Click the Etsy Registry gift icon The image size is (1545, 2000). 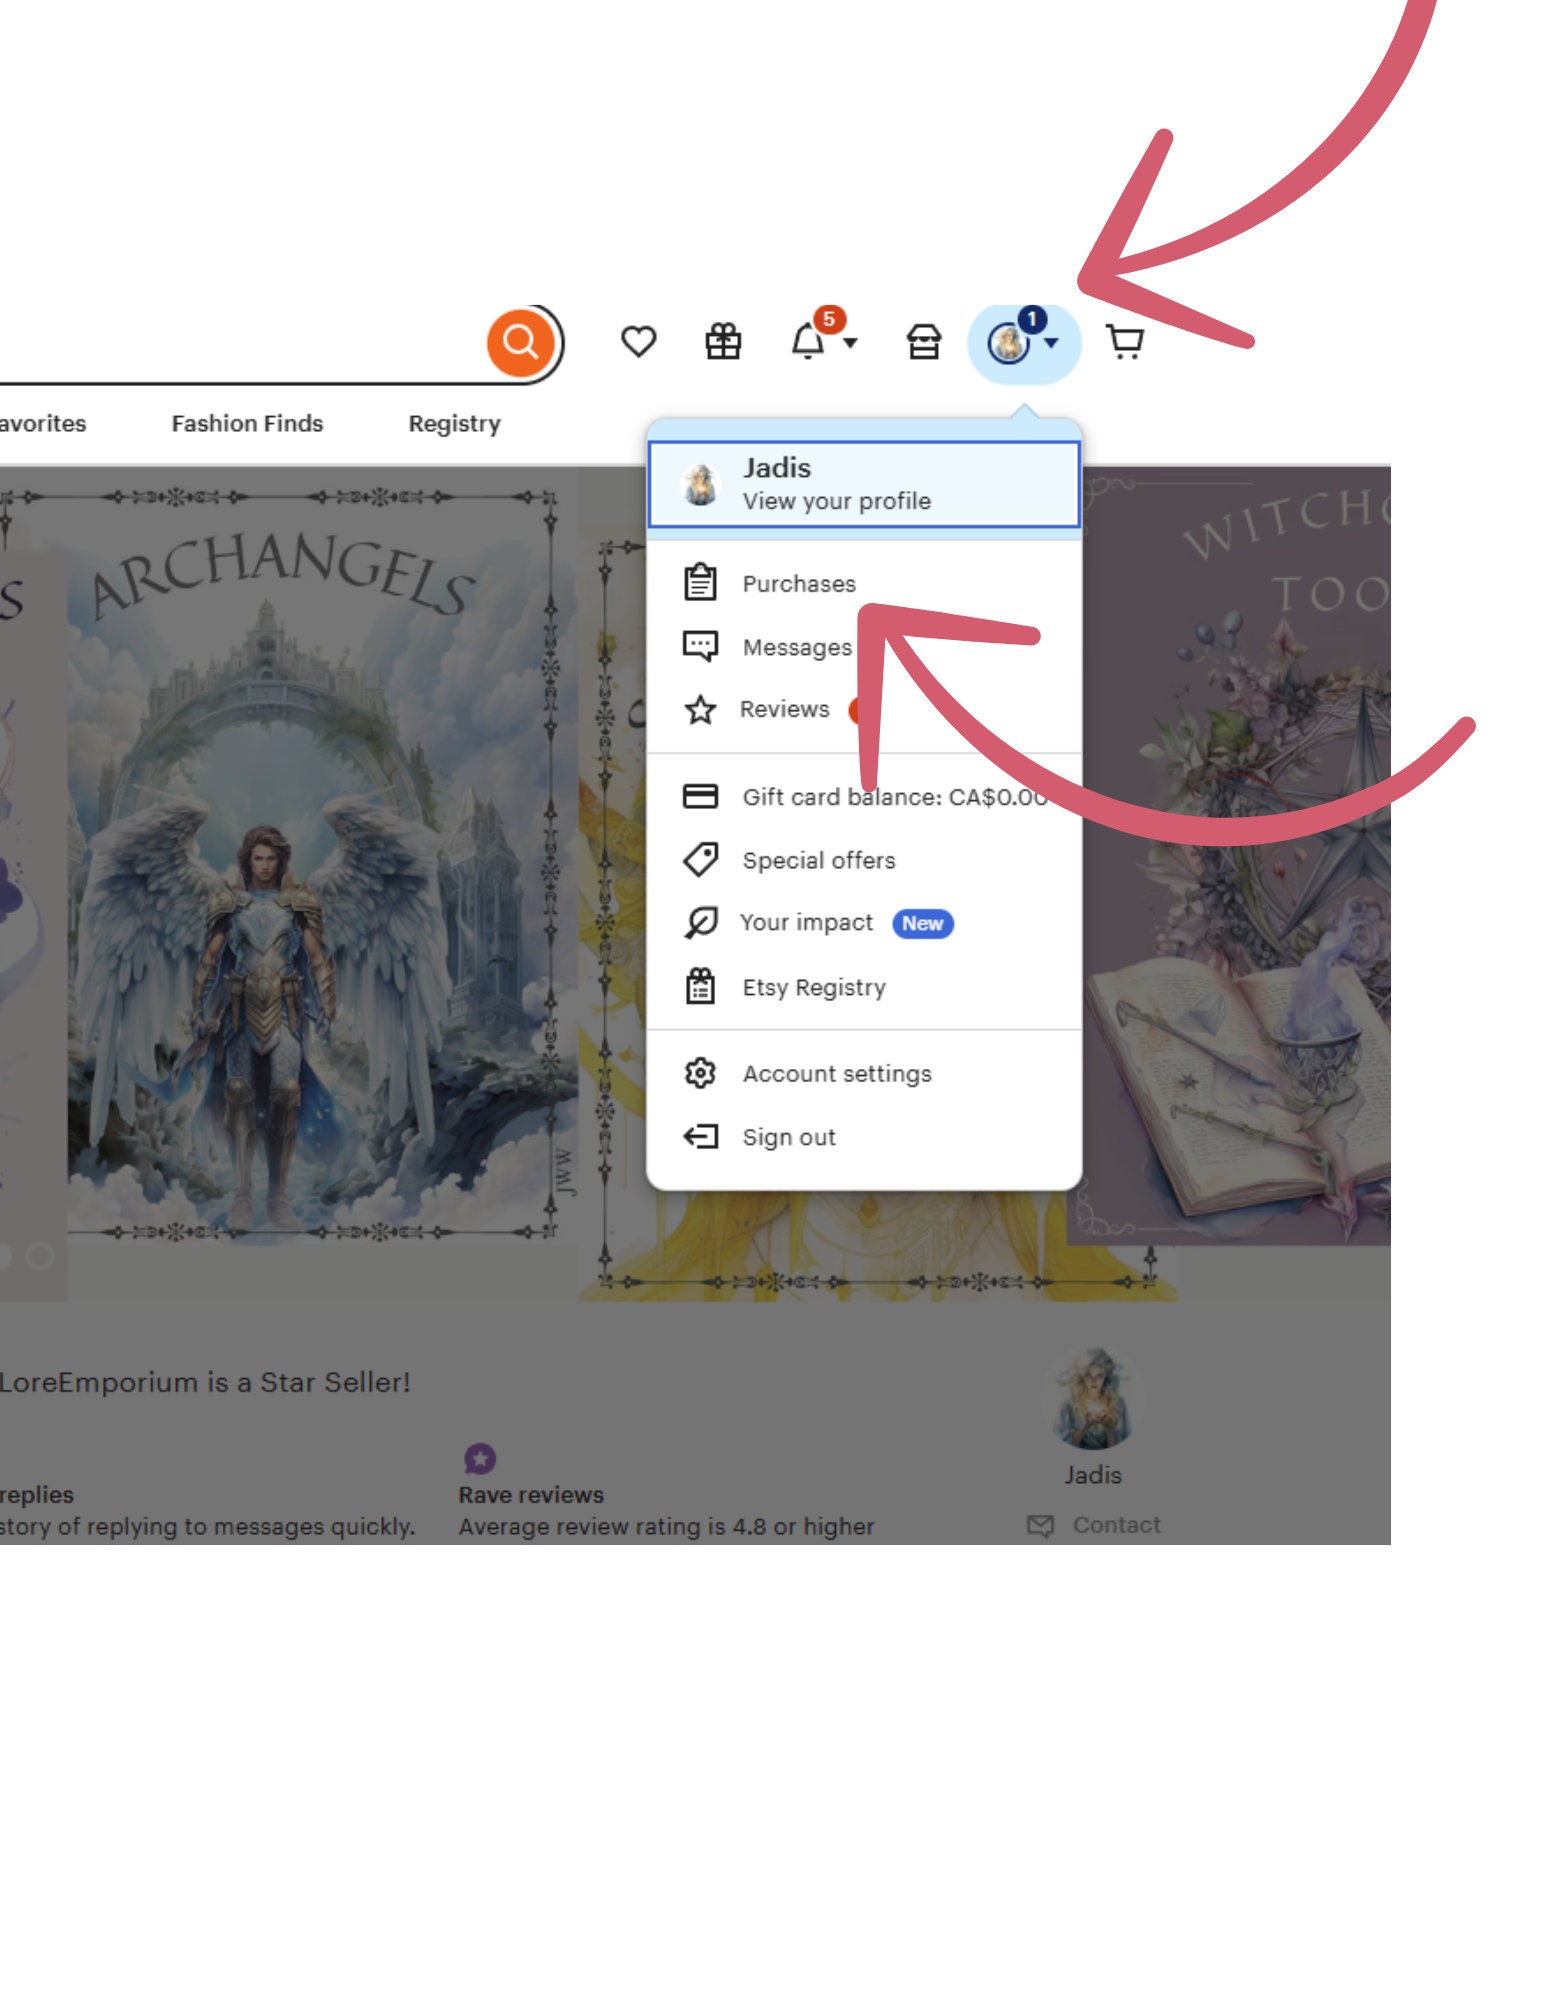700,986
